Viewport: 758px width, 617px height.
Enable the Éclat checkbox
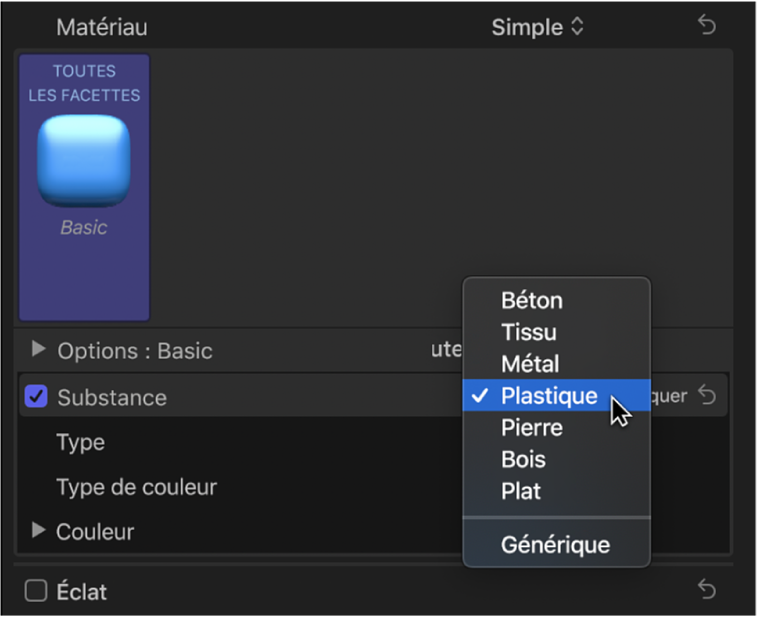click(36, 591)
